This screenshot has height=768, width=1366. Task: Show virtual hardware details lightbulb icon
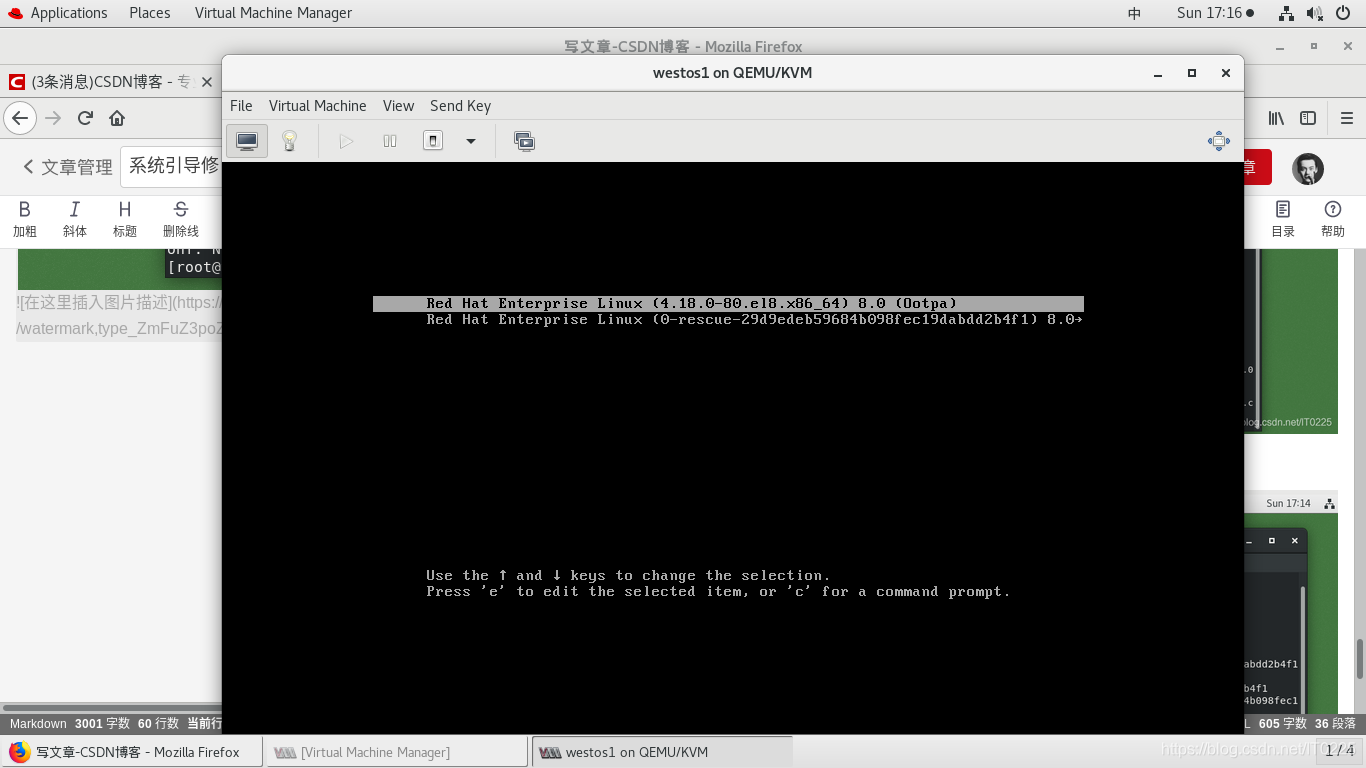coord(289,141)
